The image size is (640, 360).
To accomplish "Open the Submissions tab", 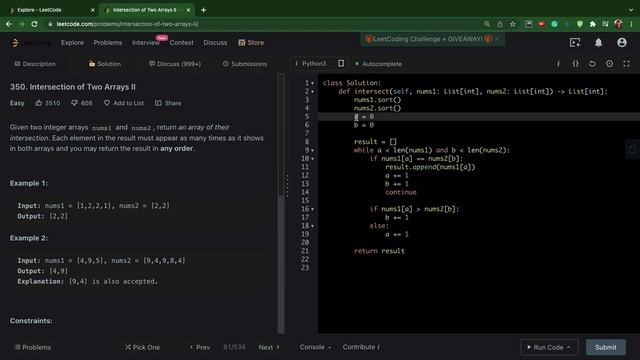I will (244, 64).
